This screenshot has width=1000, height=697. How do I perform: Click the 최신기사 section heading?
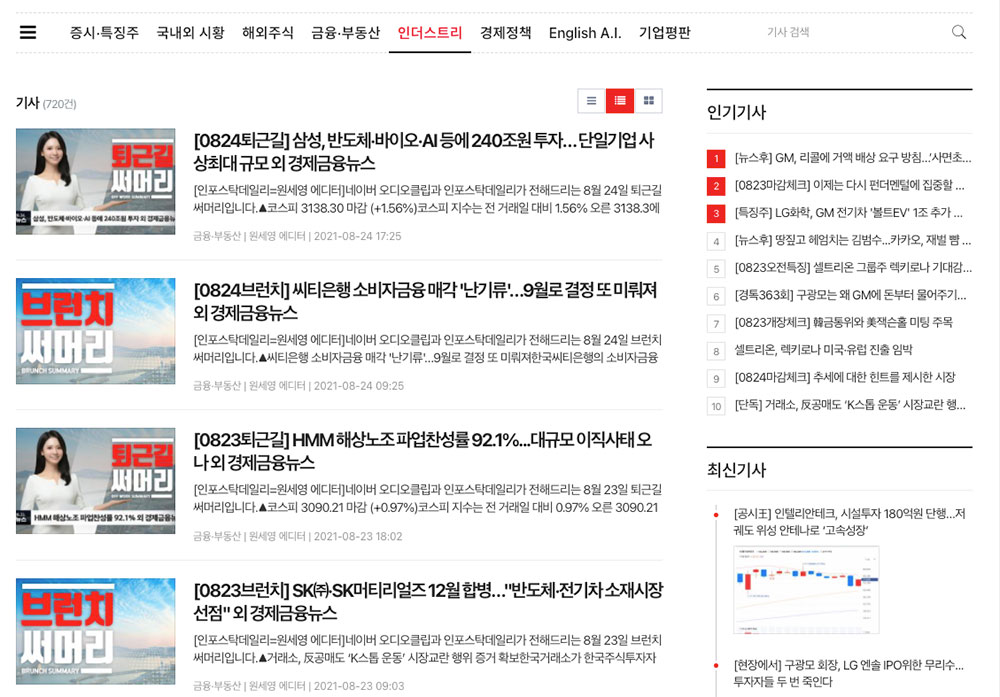737,470
